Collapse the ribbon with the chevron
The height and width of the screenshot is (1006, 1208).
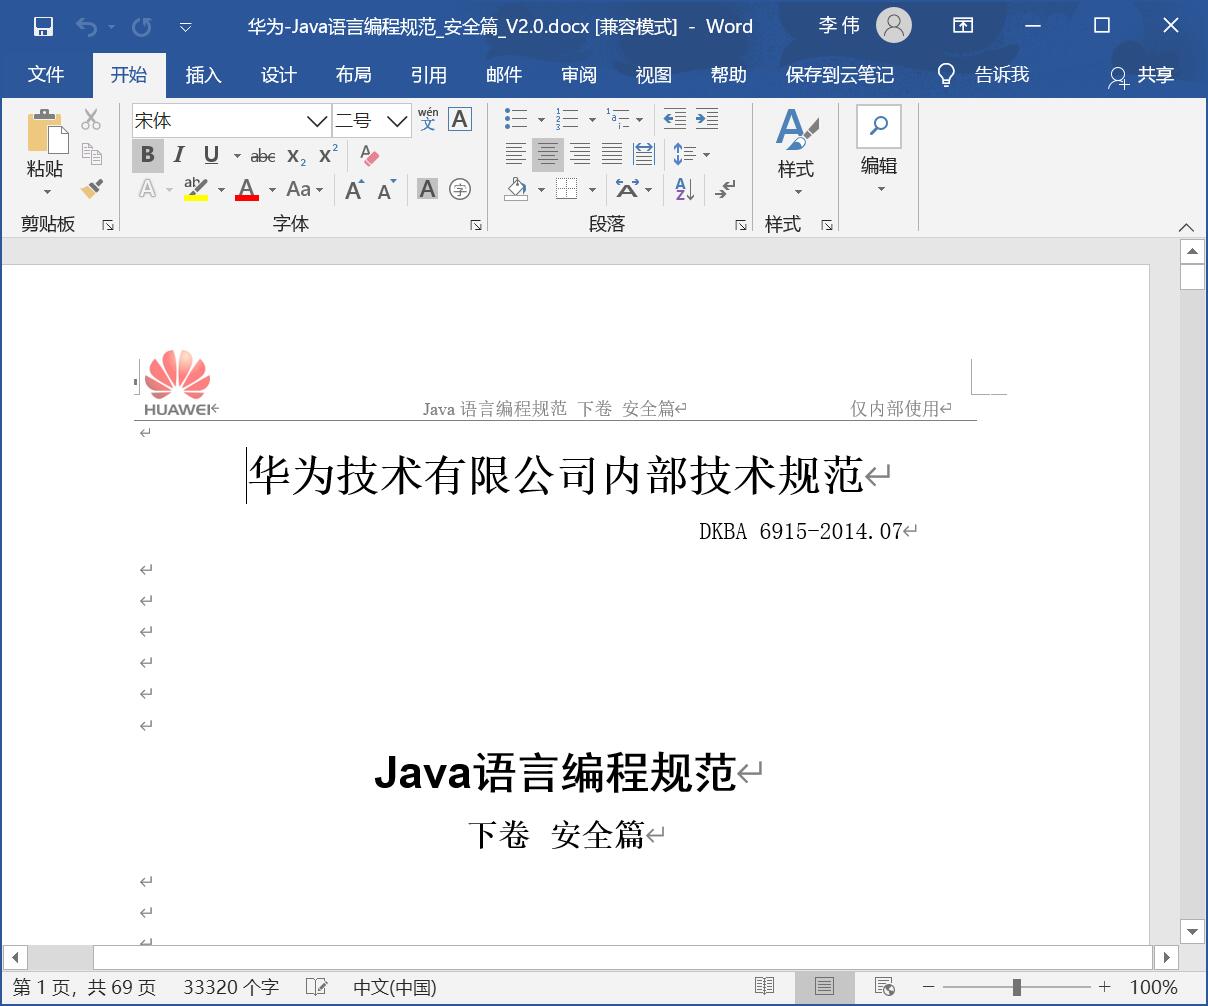click(x=1186, y=227)
